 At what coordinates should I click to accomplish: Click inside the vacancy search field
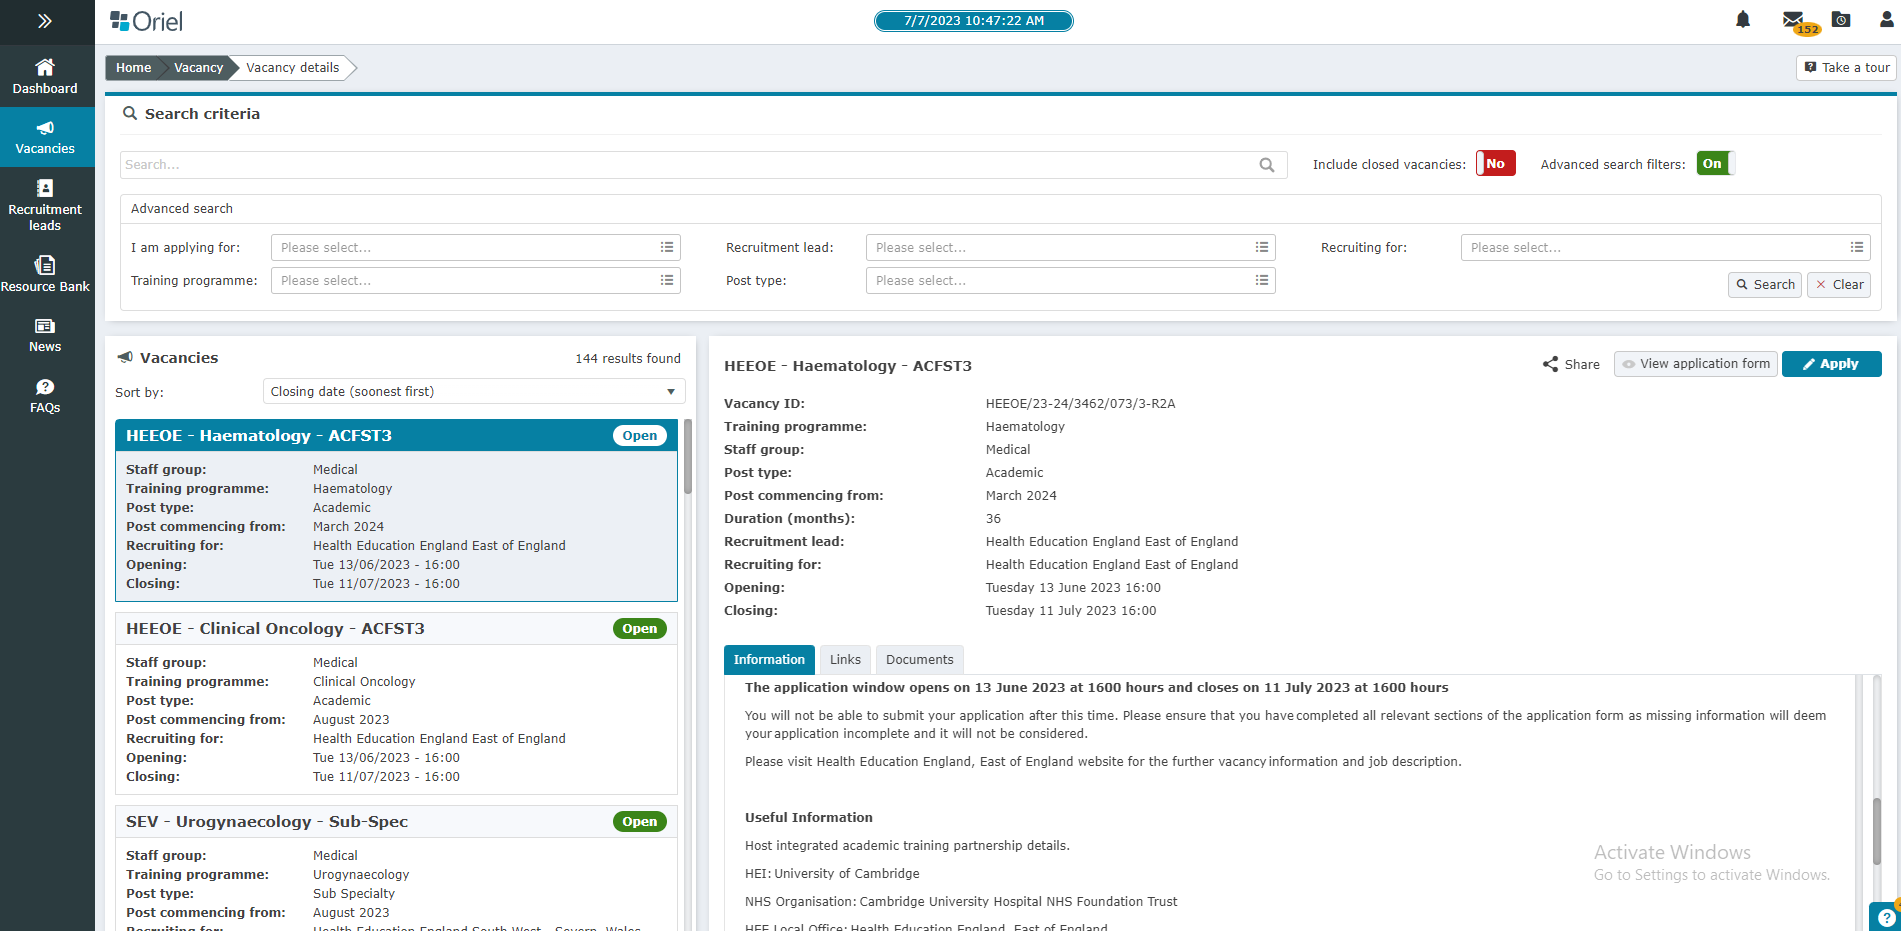pyautogui.click(x=690, y=164)
